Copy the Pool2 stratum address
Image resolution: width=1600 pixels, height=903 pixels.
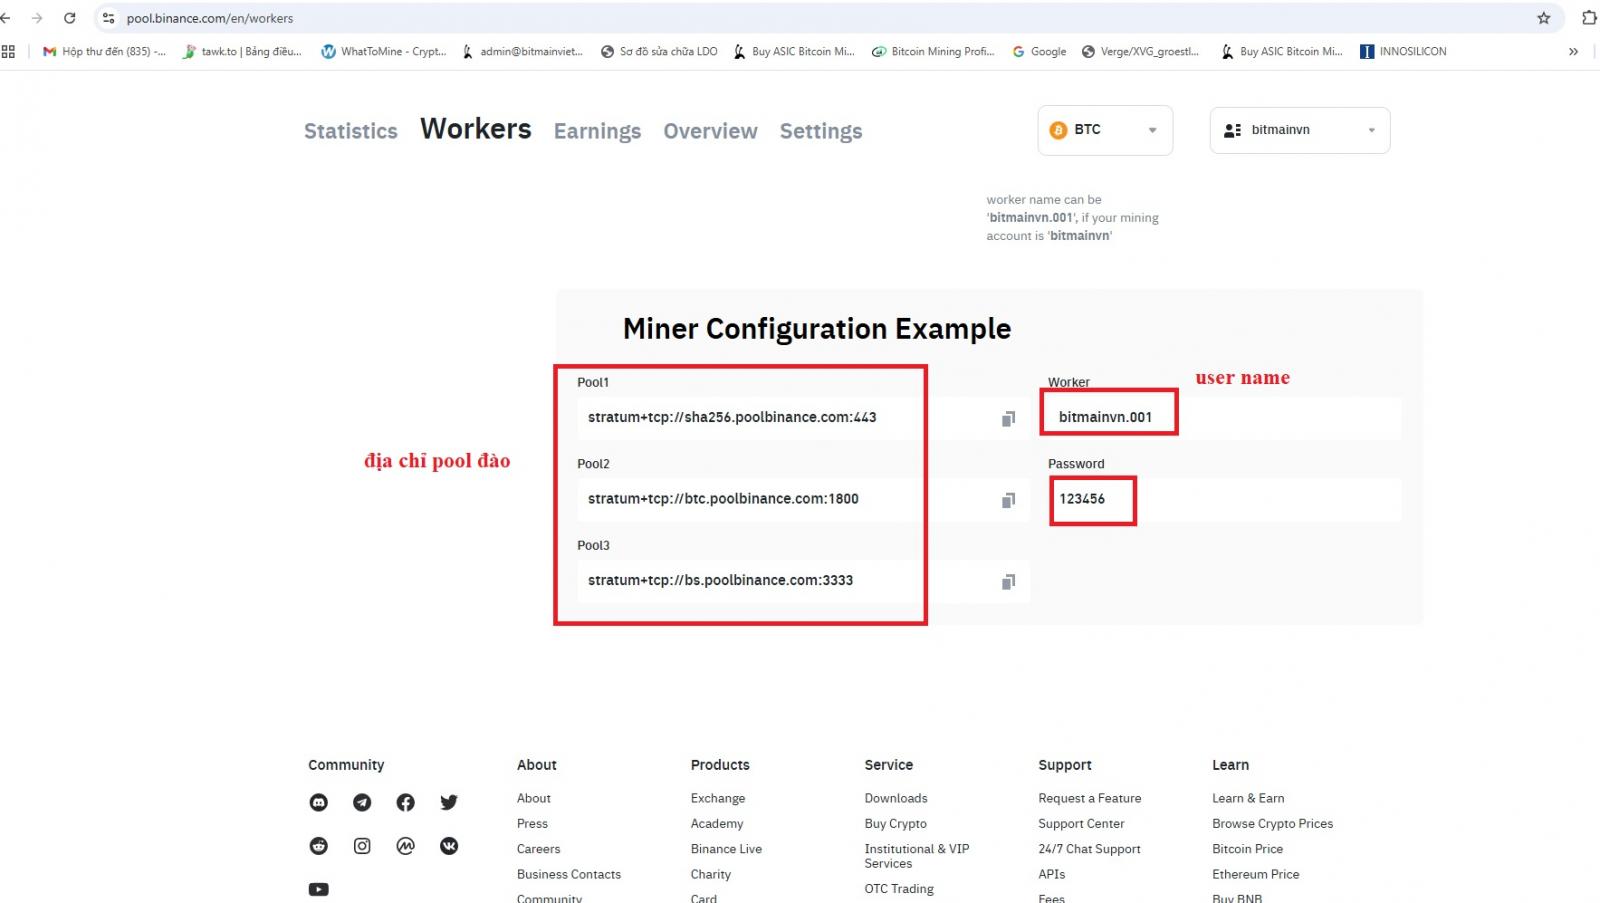tap(1008, 500)
